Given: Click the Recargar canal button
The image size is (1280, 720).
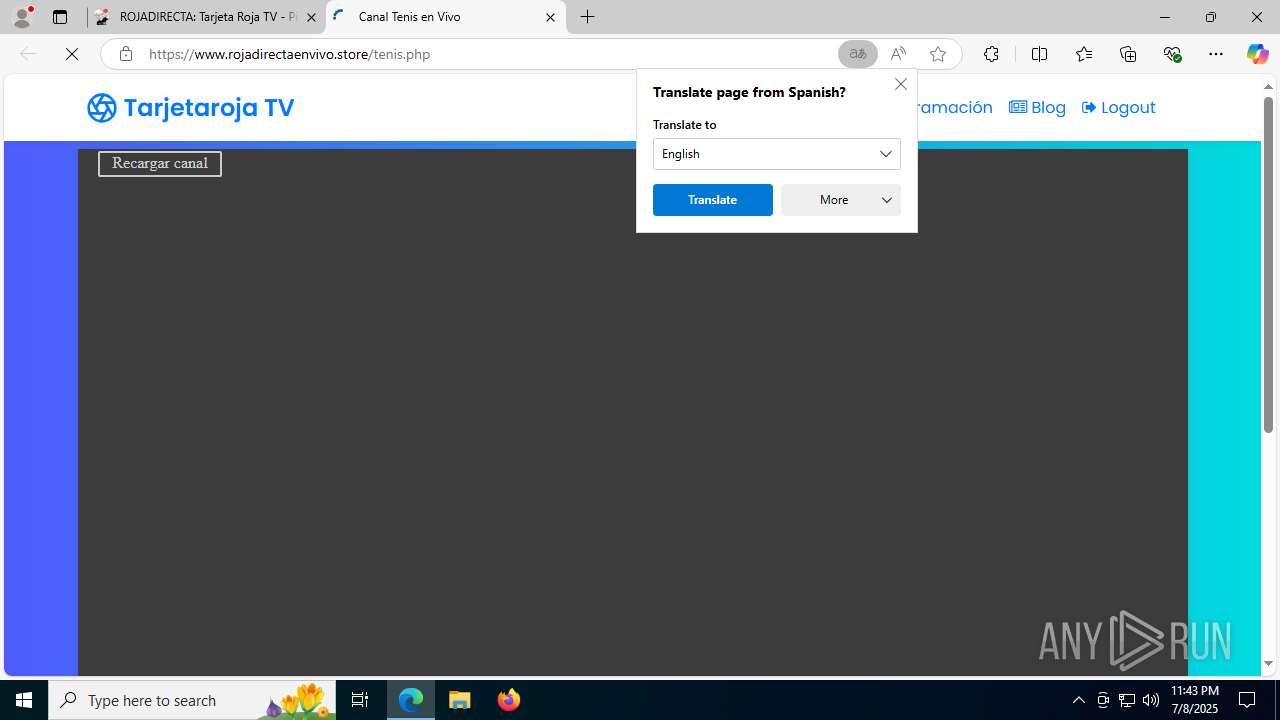Looking at the screenshot, I should pyautogui.click(x=160, y=163).
